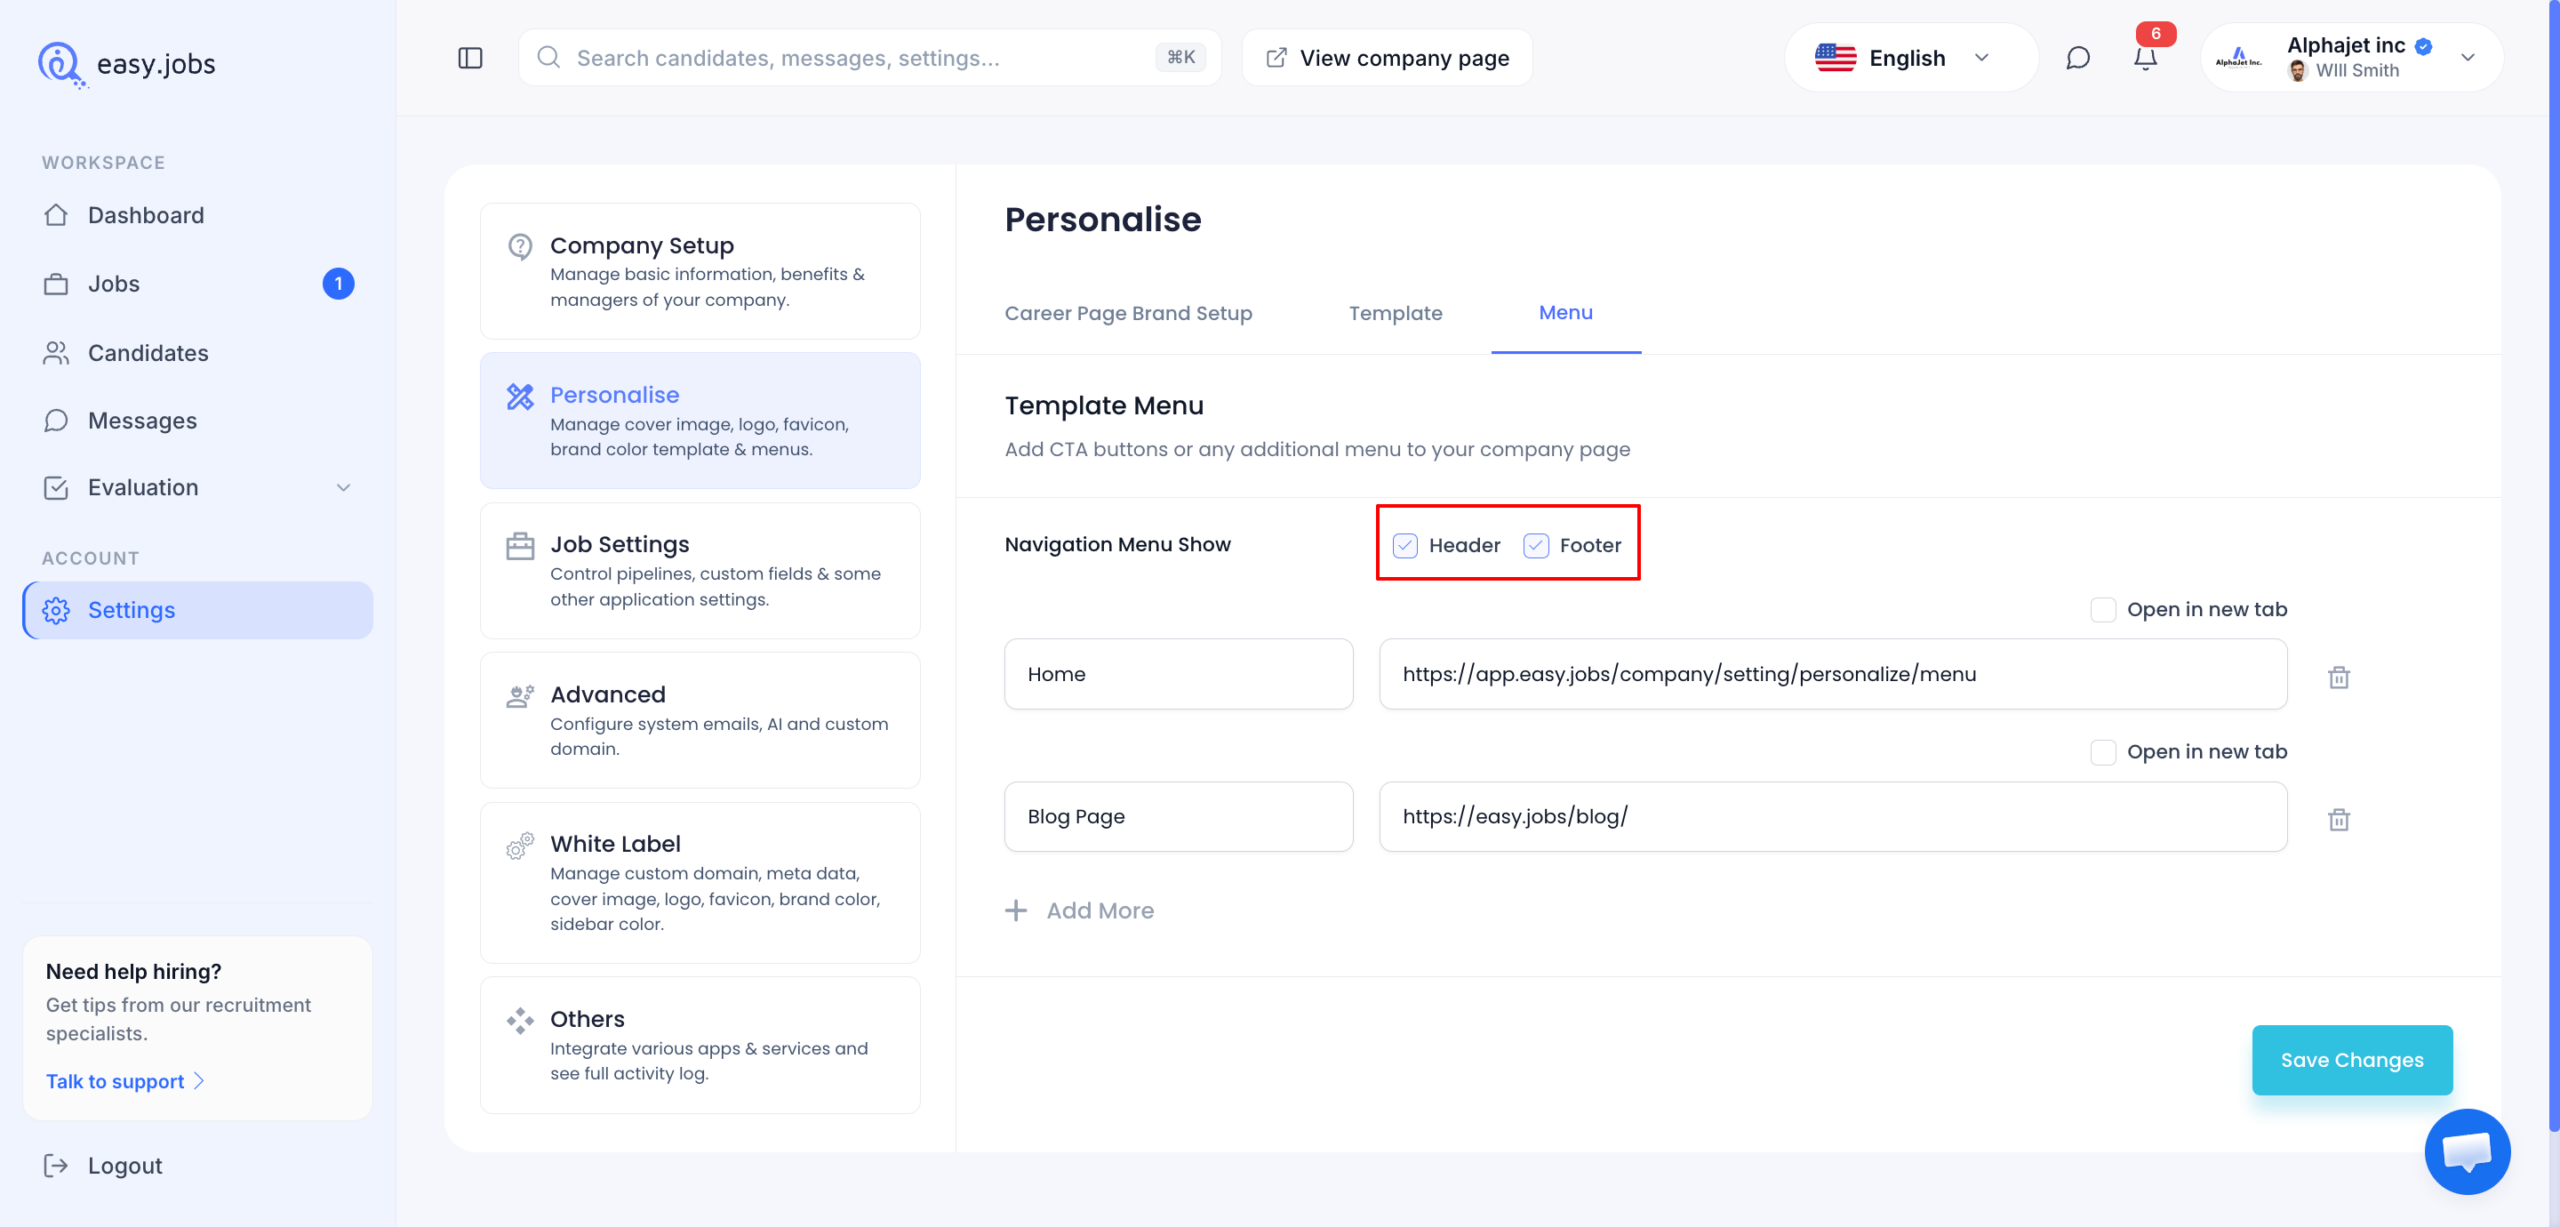This screenshot has height=1227, width=2560.
Task: Click View company page button
Action: pyautogui.click(x=1387, y=58)
